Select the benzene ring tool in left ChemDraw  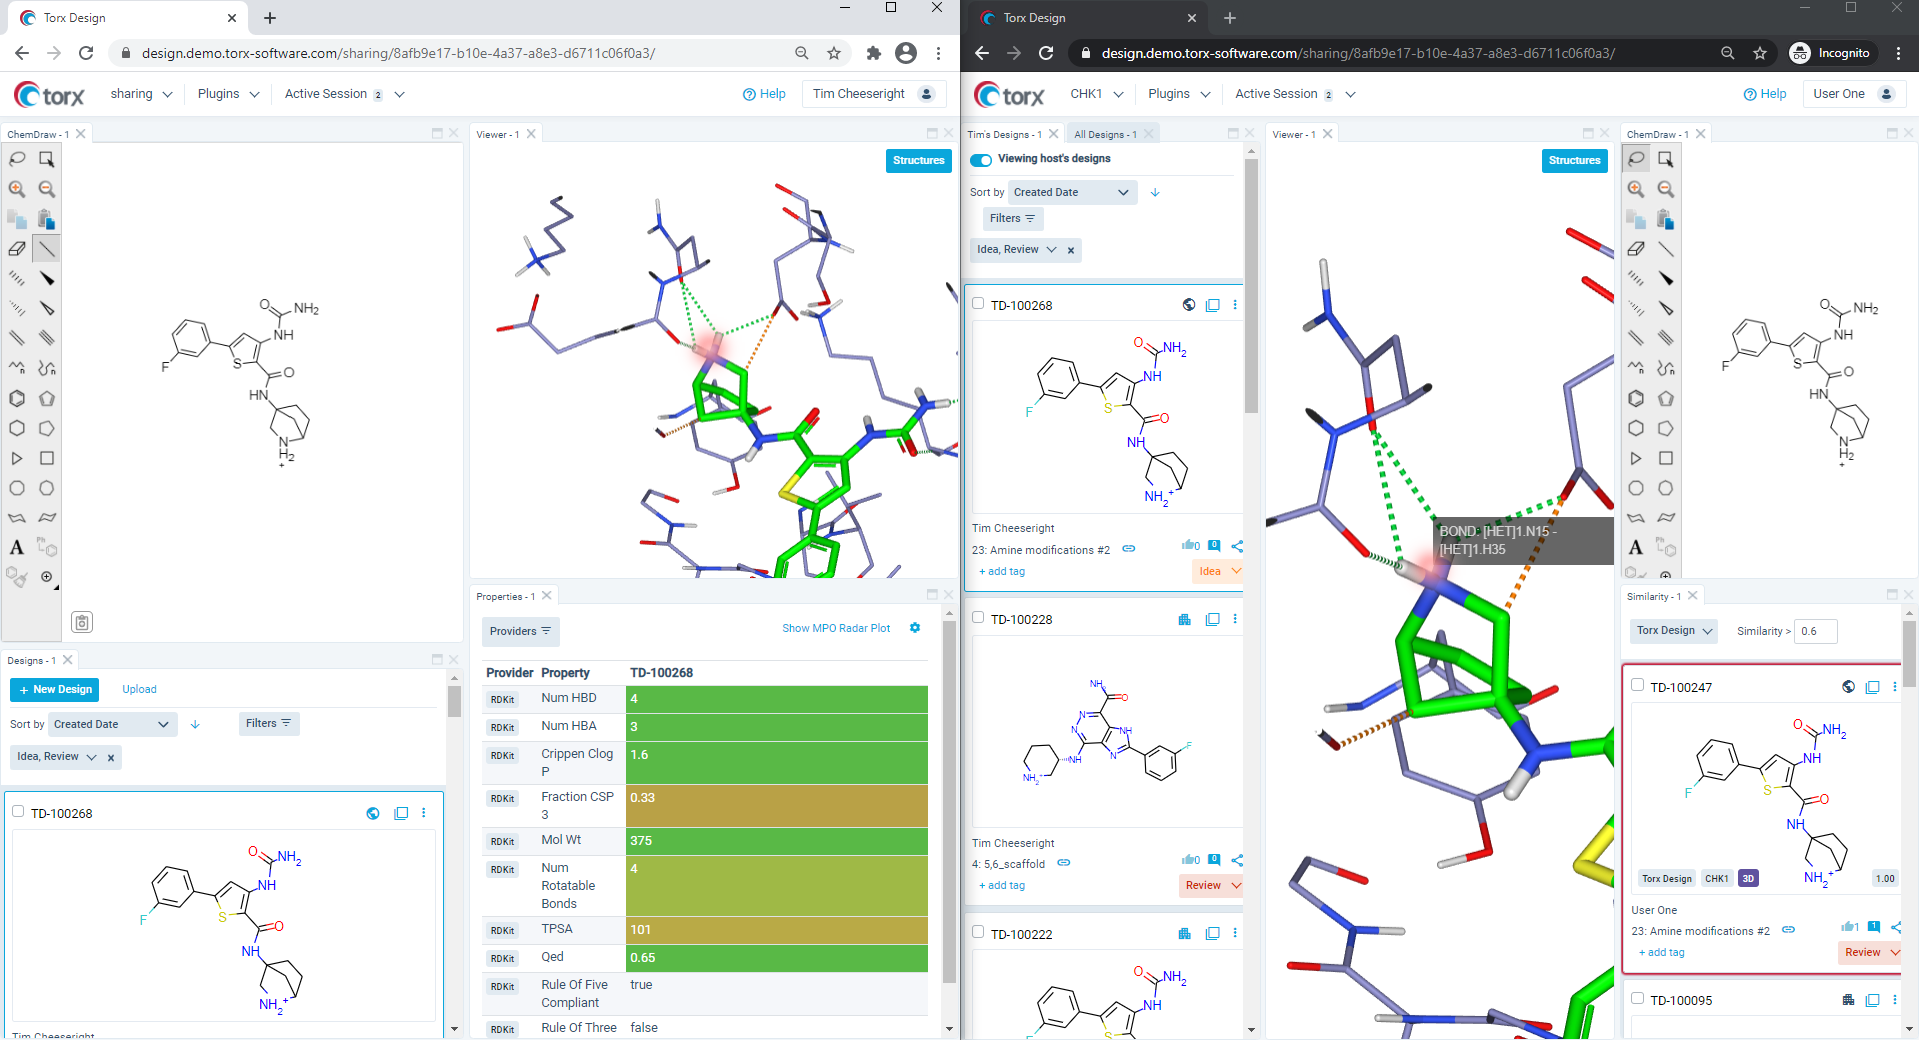tap(17, 398)
